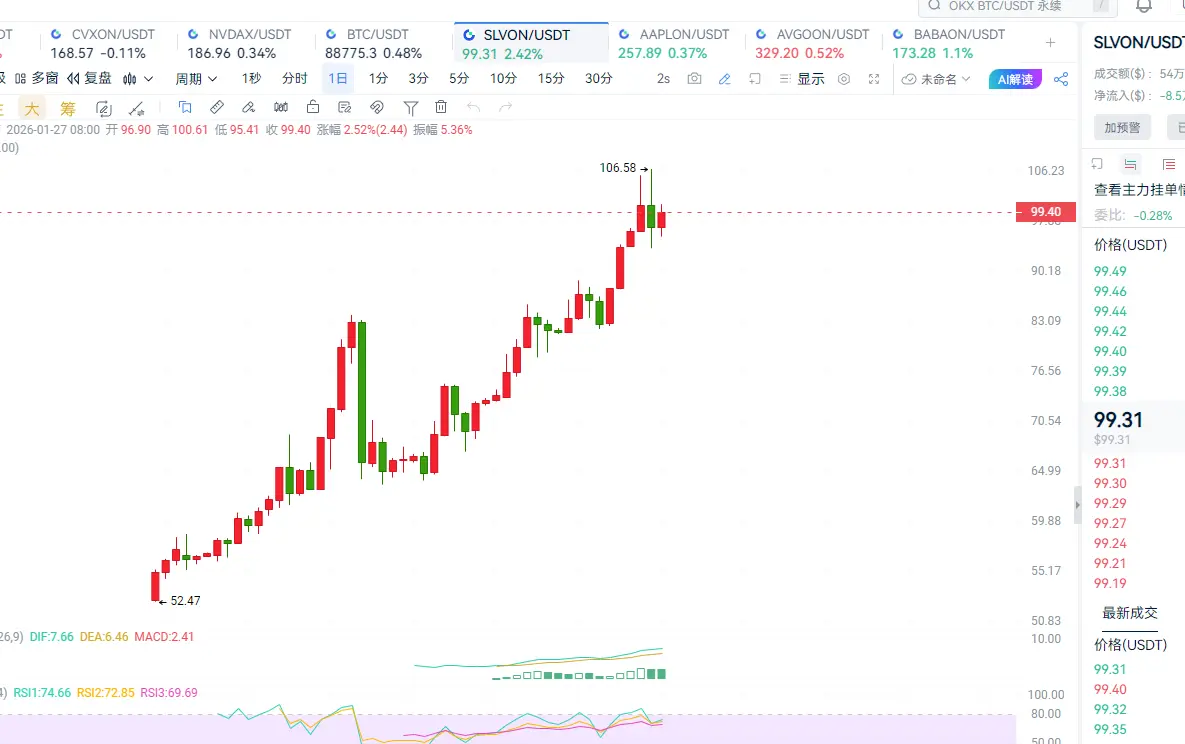Switch to the 15分 timeframe
The width and height of the screenshot is (1185, 744).
551,79
